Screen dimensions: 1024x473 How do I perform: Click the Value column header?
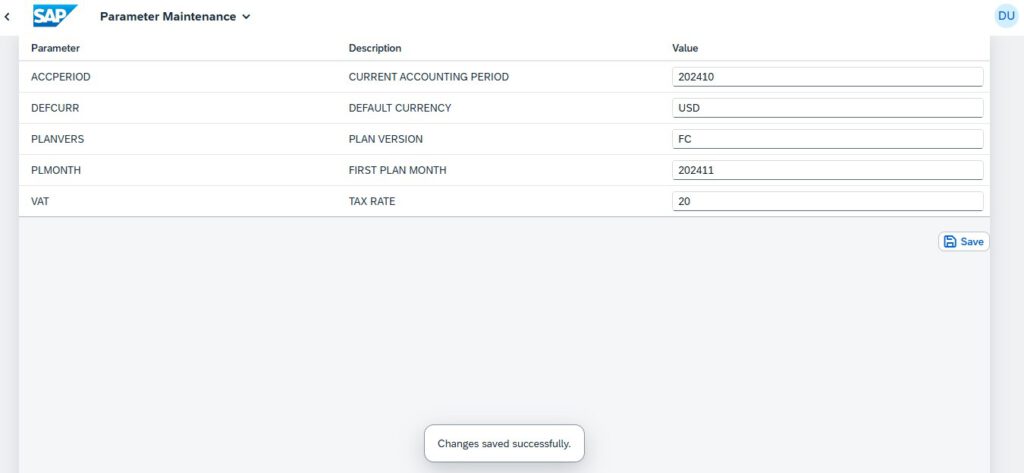(x=685, y=48)
